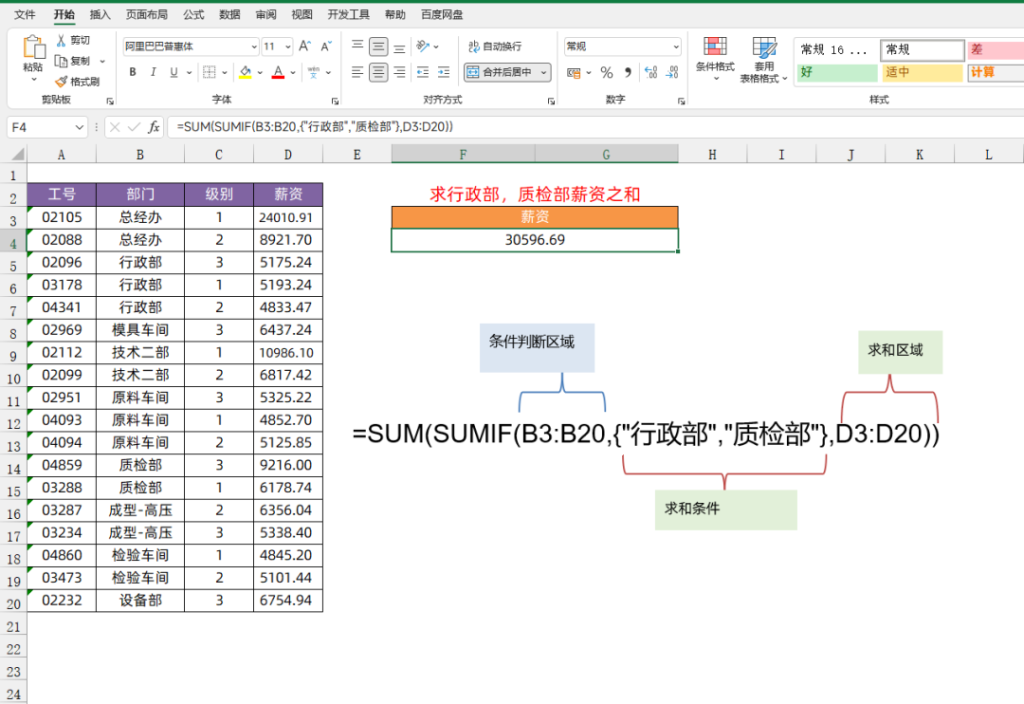This screenshot has height=704, width=1024.
Task: Click the 自动换行 wrap text button
Action: (495, 46)
